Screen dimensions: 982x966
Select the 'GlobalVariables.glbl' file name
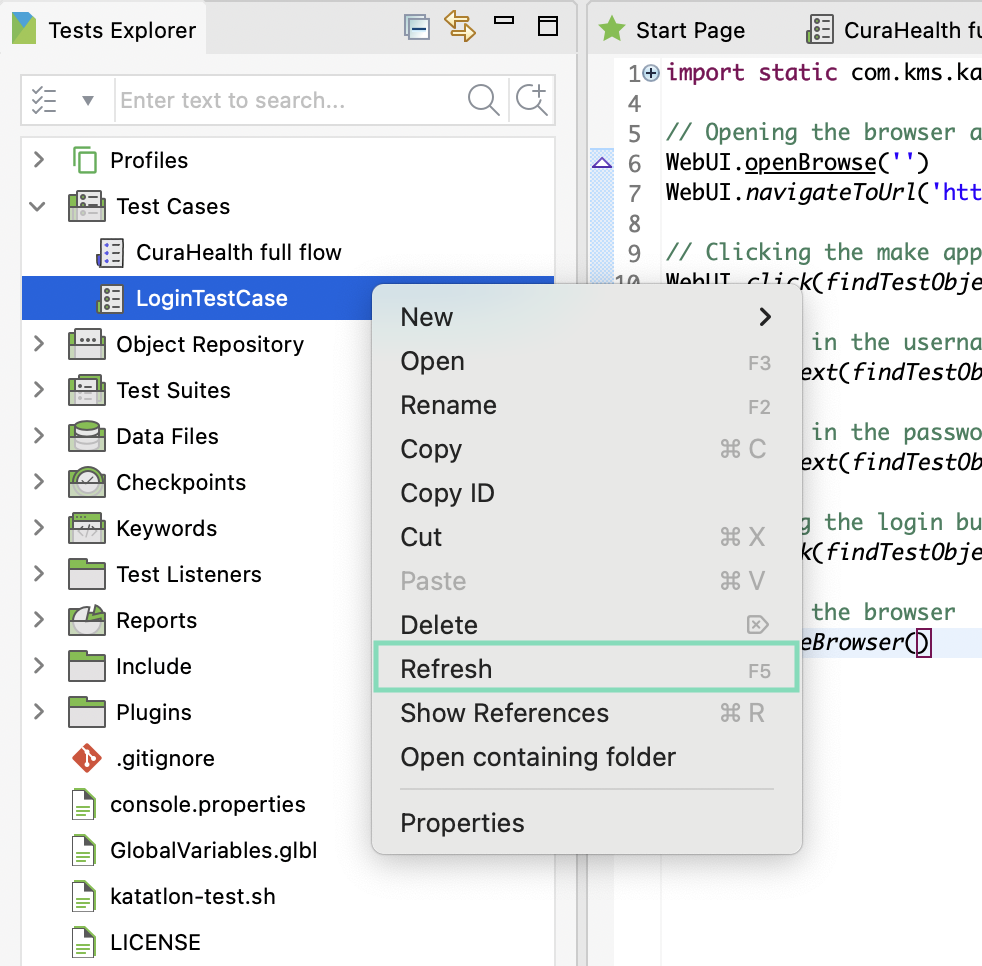[214, 850]
